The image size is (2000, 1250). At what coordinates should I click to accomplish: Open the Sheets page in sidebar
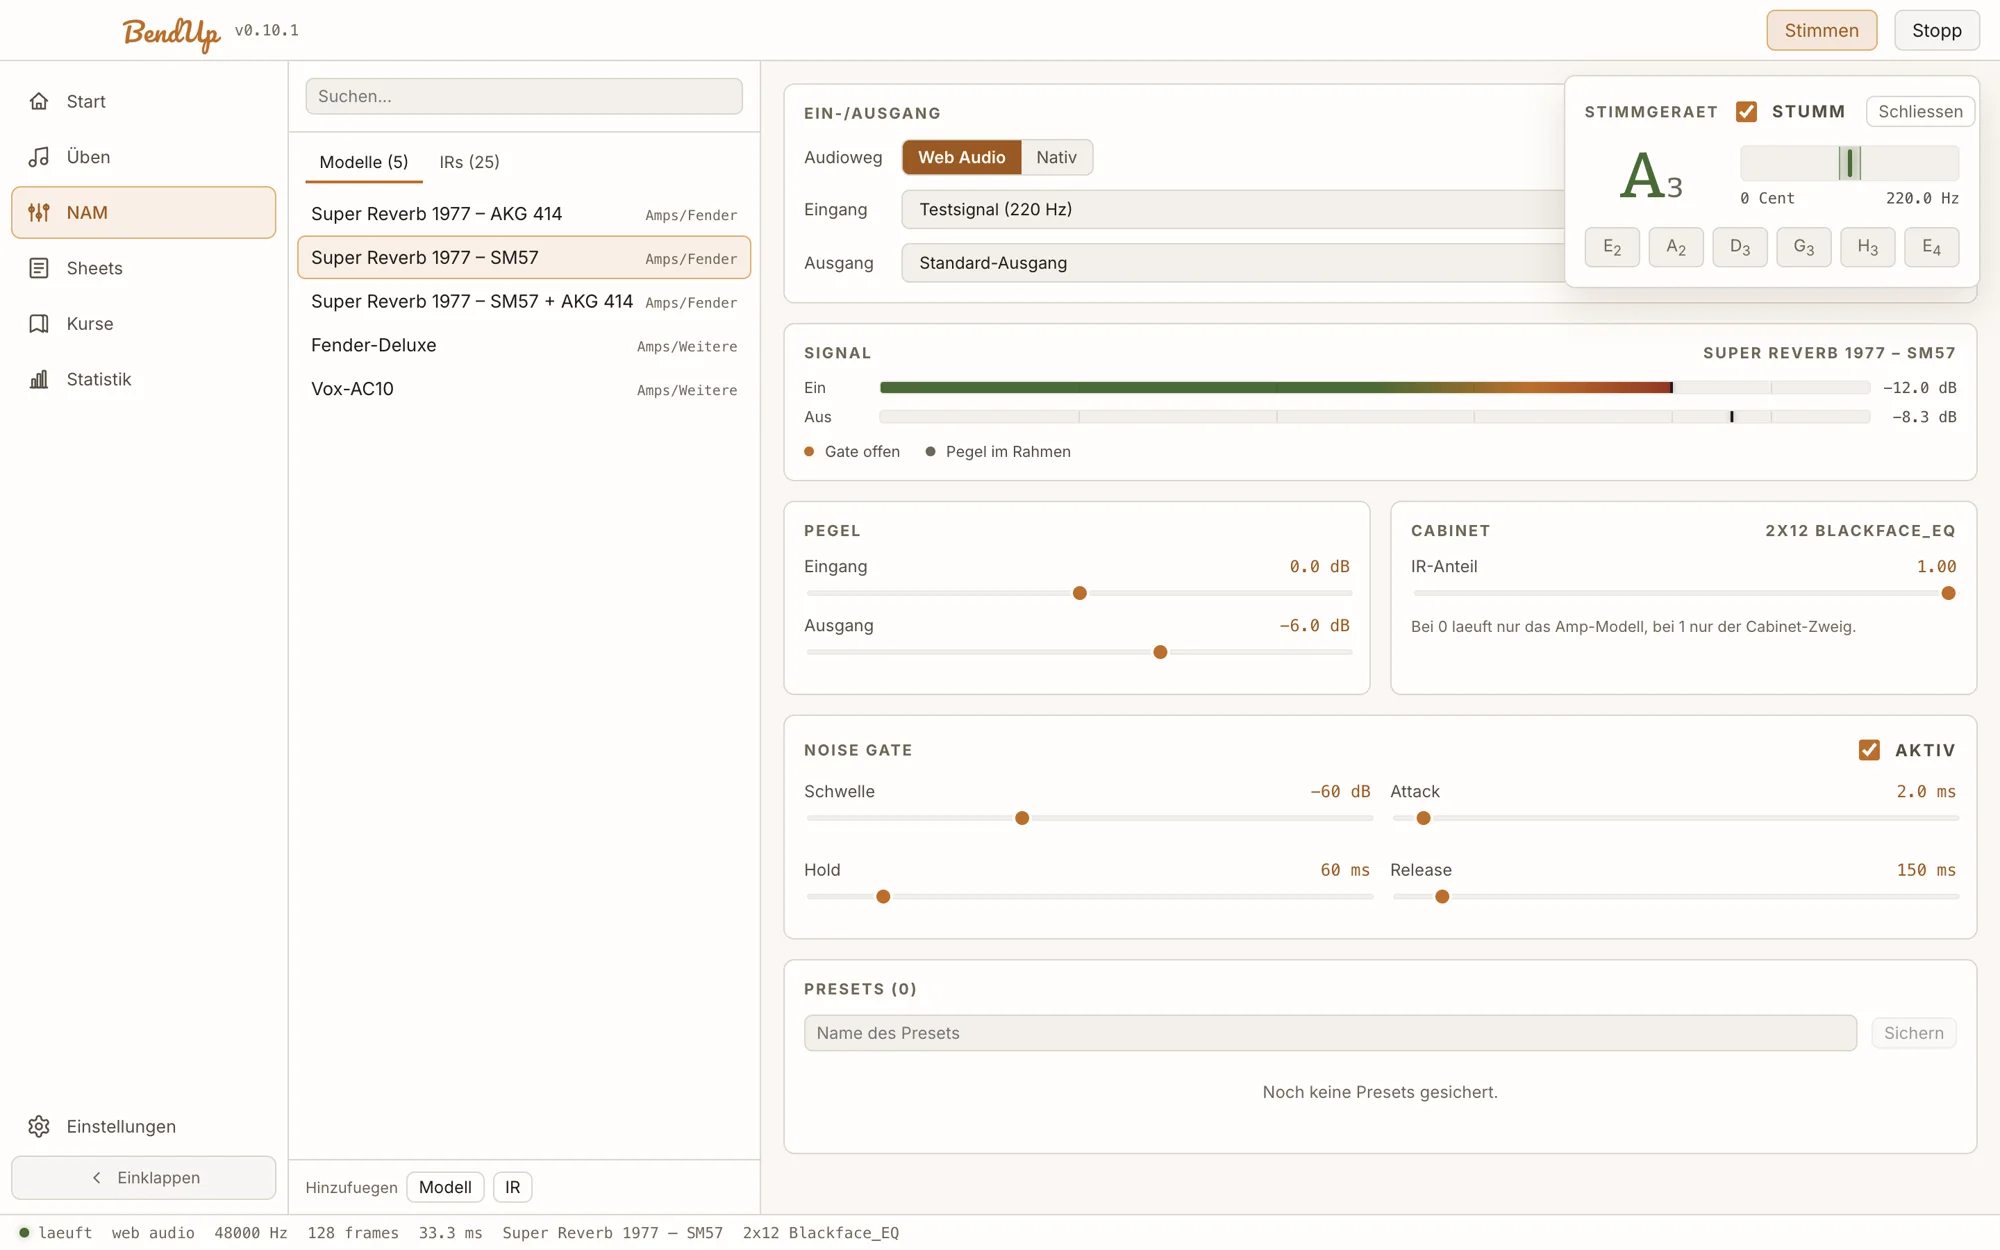143,268
